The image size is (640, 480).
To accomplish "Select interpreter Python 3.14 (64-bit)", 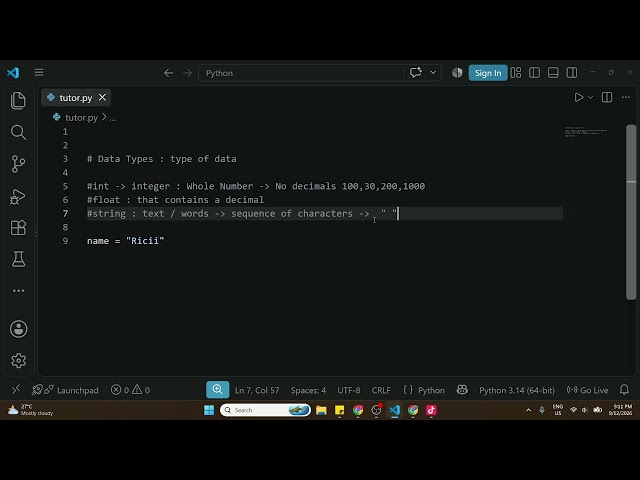I will point(517,390).
